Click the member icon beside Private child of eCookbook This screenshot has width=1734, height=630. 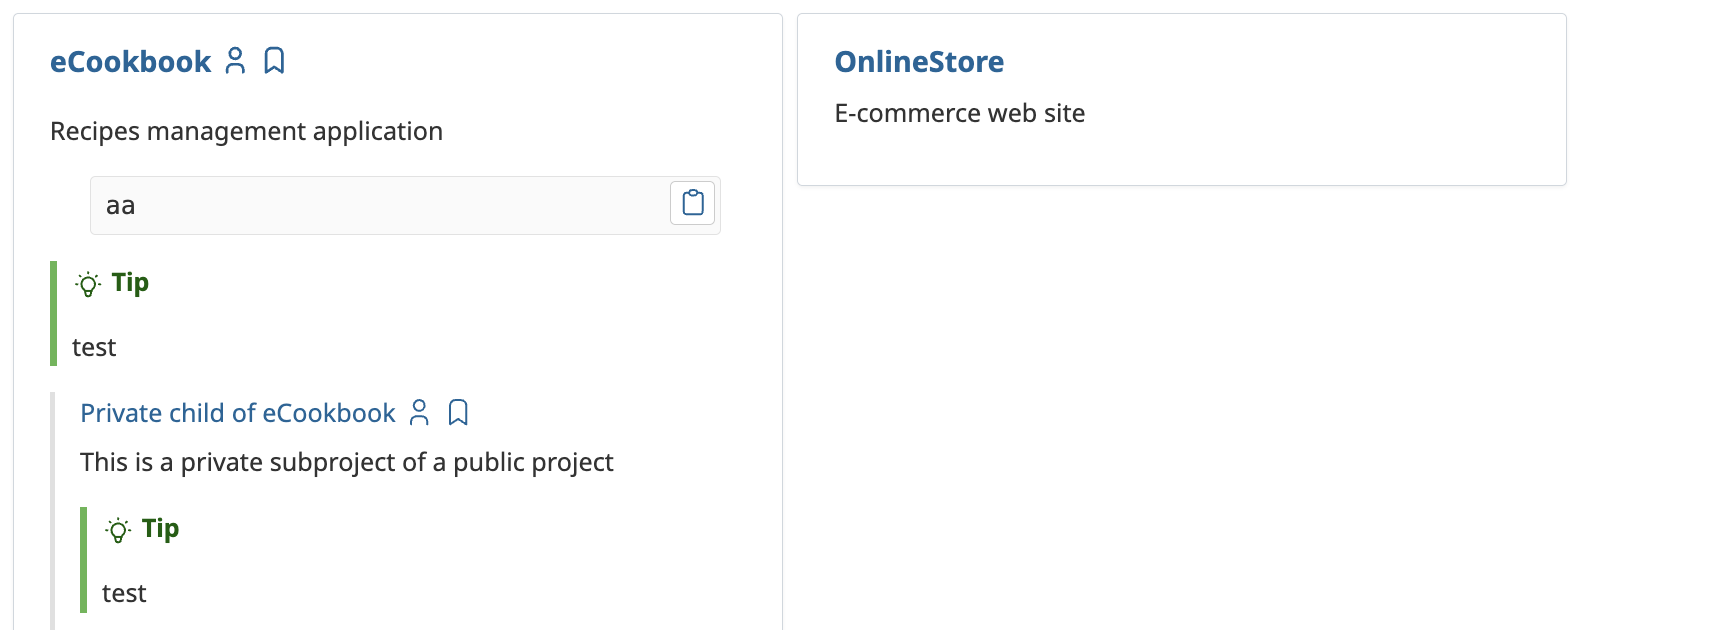[419, 412]
